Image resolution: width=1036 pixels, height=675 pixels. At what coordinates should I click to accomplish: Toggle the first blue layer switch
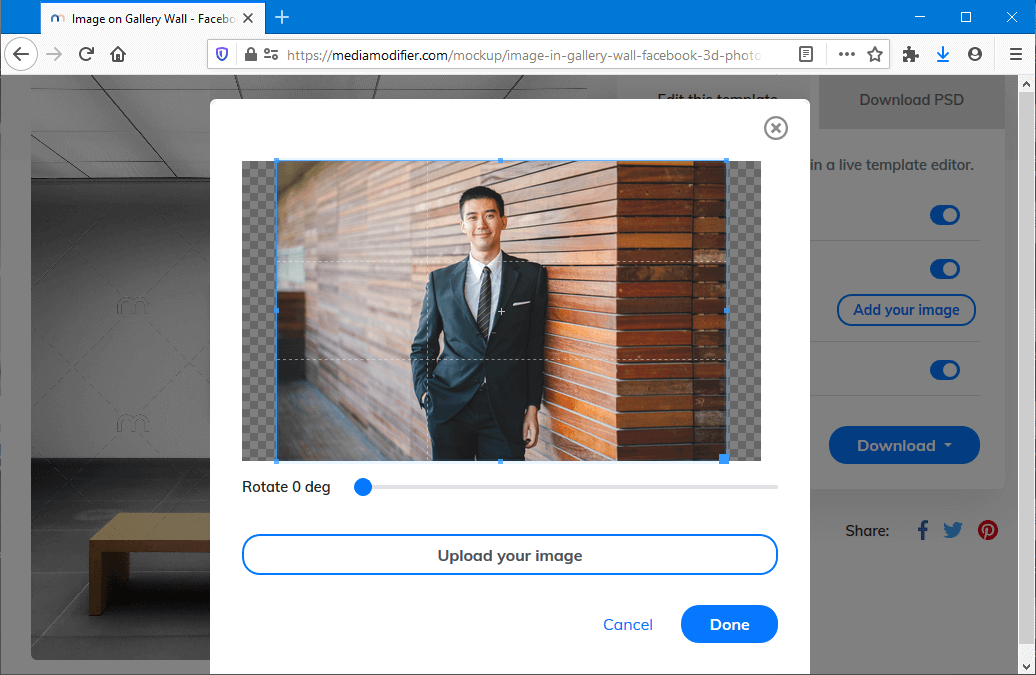[944, 215]
